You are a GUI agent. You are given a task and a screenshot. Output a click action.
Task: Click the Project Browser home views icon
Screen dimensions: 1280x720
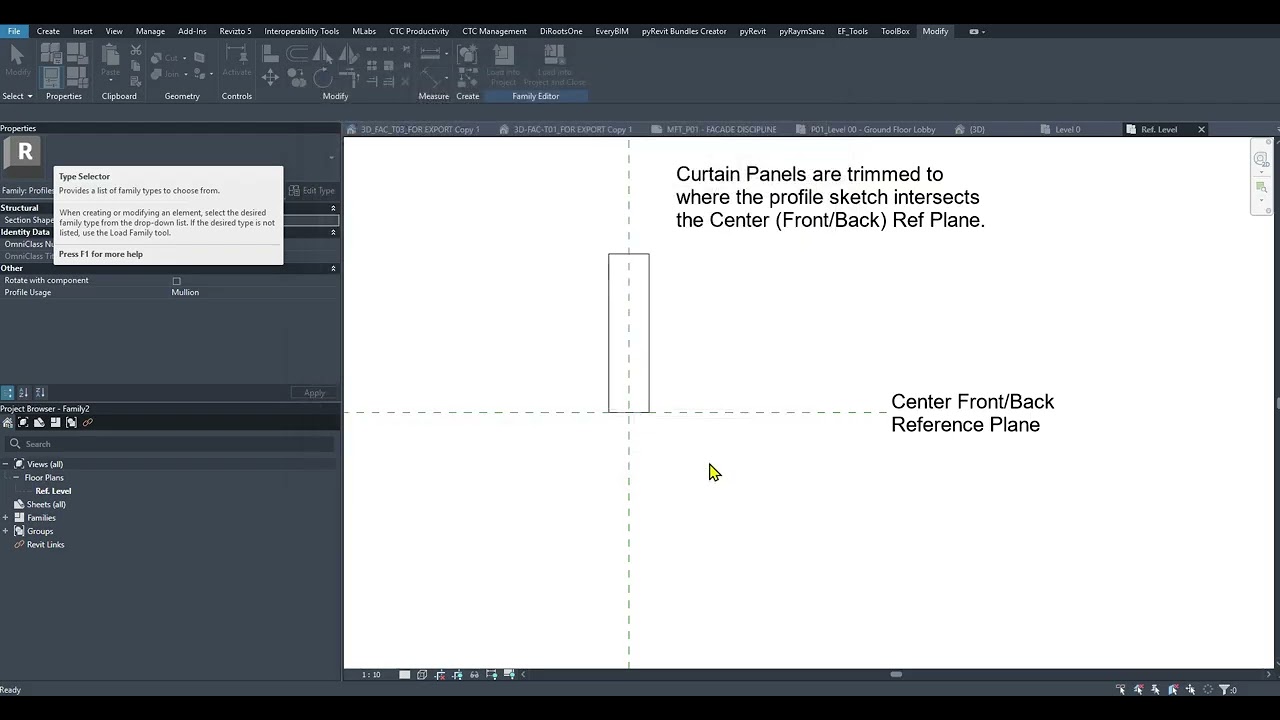point(7,422)
